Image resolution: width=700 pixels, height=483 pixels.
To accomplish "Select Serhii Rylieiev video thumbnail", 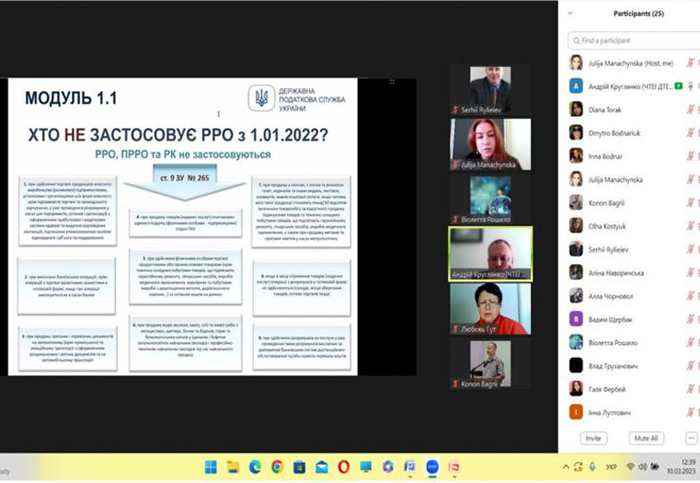I will pos(490,90).
